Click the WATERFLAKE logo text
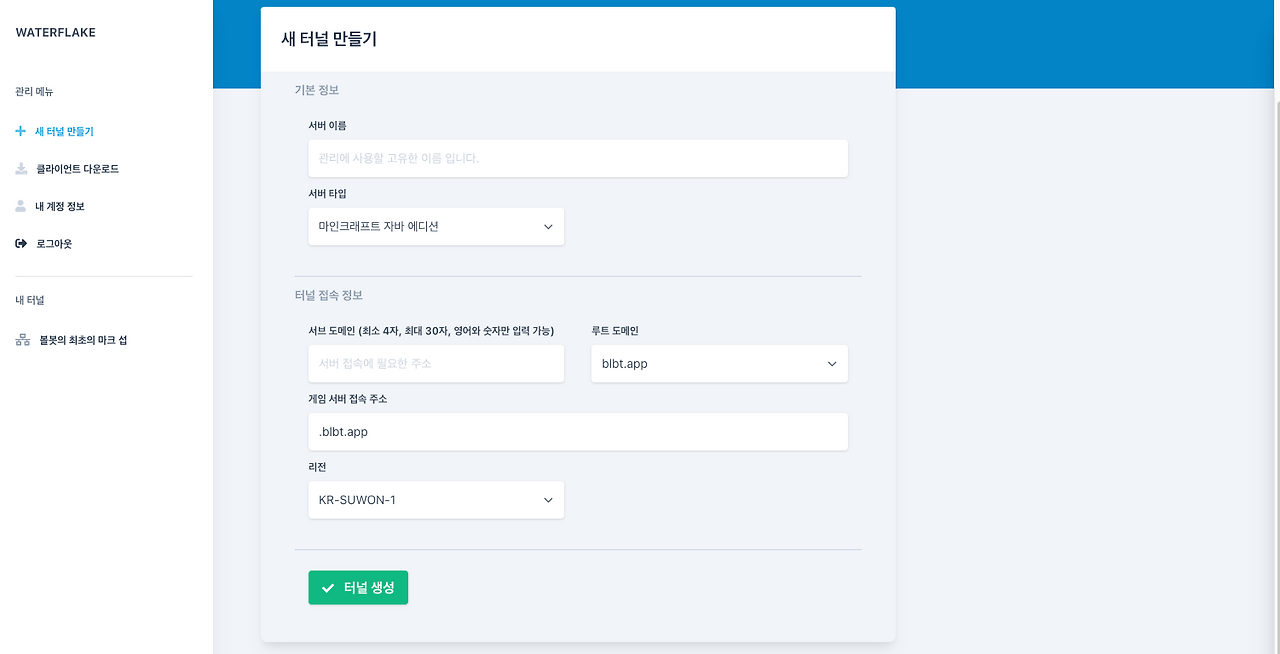Viewport: 1280px width, 654px height. coord(56,32)
